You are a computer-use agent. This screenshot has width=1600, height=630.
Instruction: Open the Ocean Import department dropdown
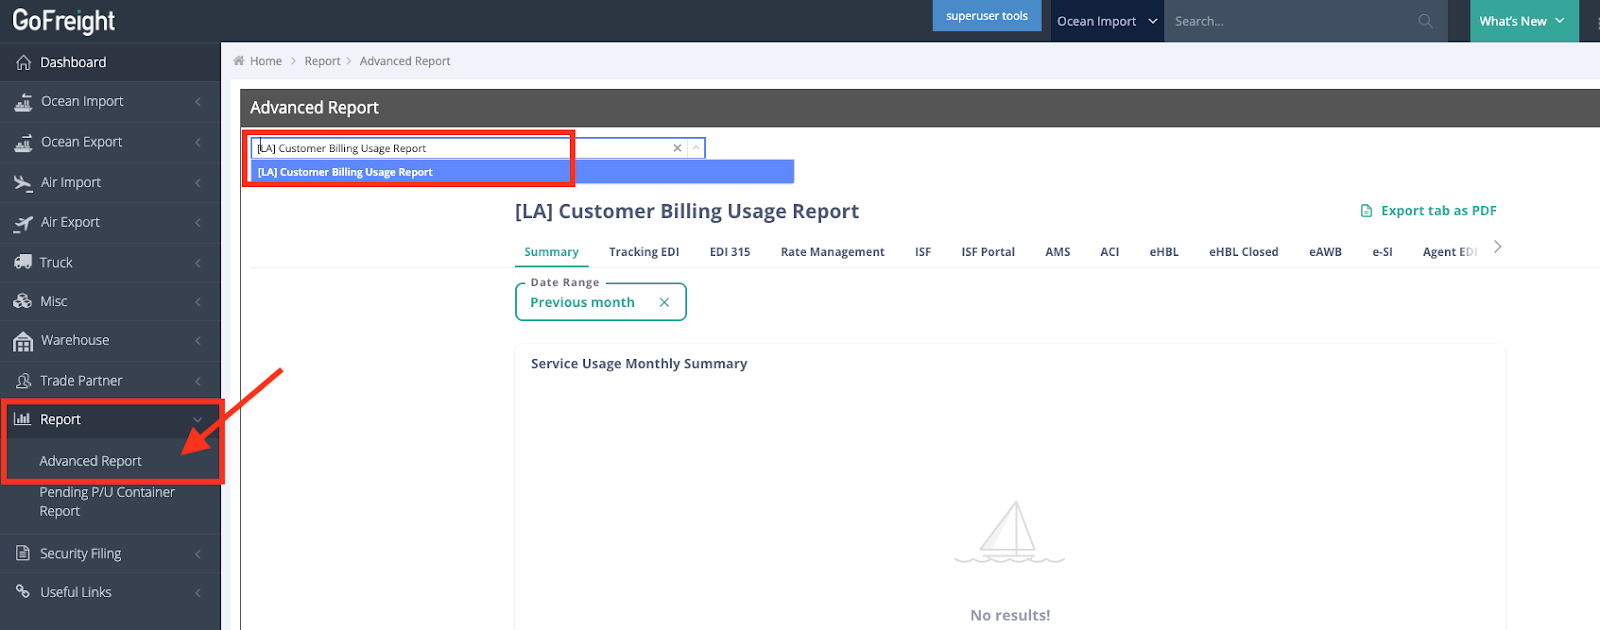pyautogui.click(x=1106, y=21)
